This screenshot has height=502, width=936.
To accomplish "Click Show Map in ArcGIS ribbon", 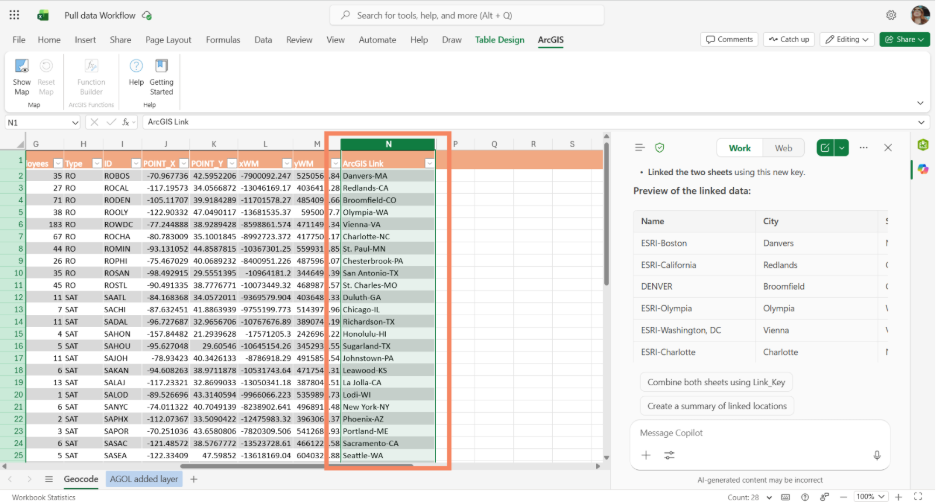I will coord(21,77).
